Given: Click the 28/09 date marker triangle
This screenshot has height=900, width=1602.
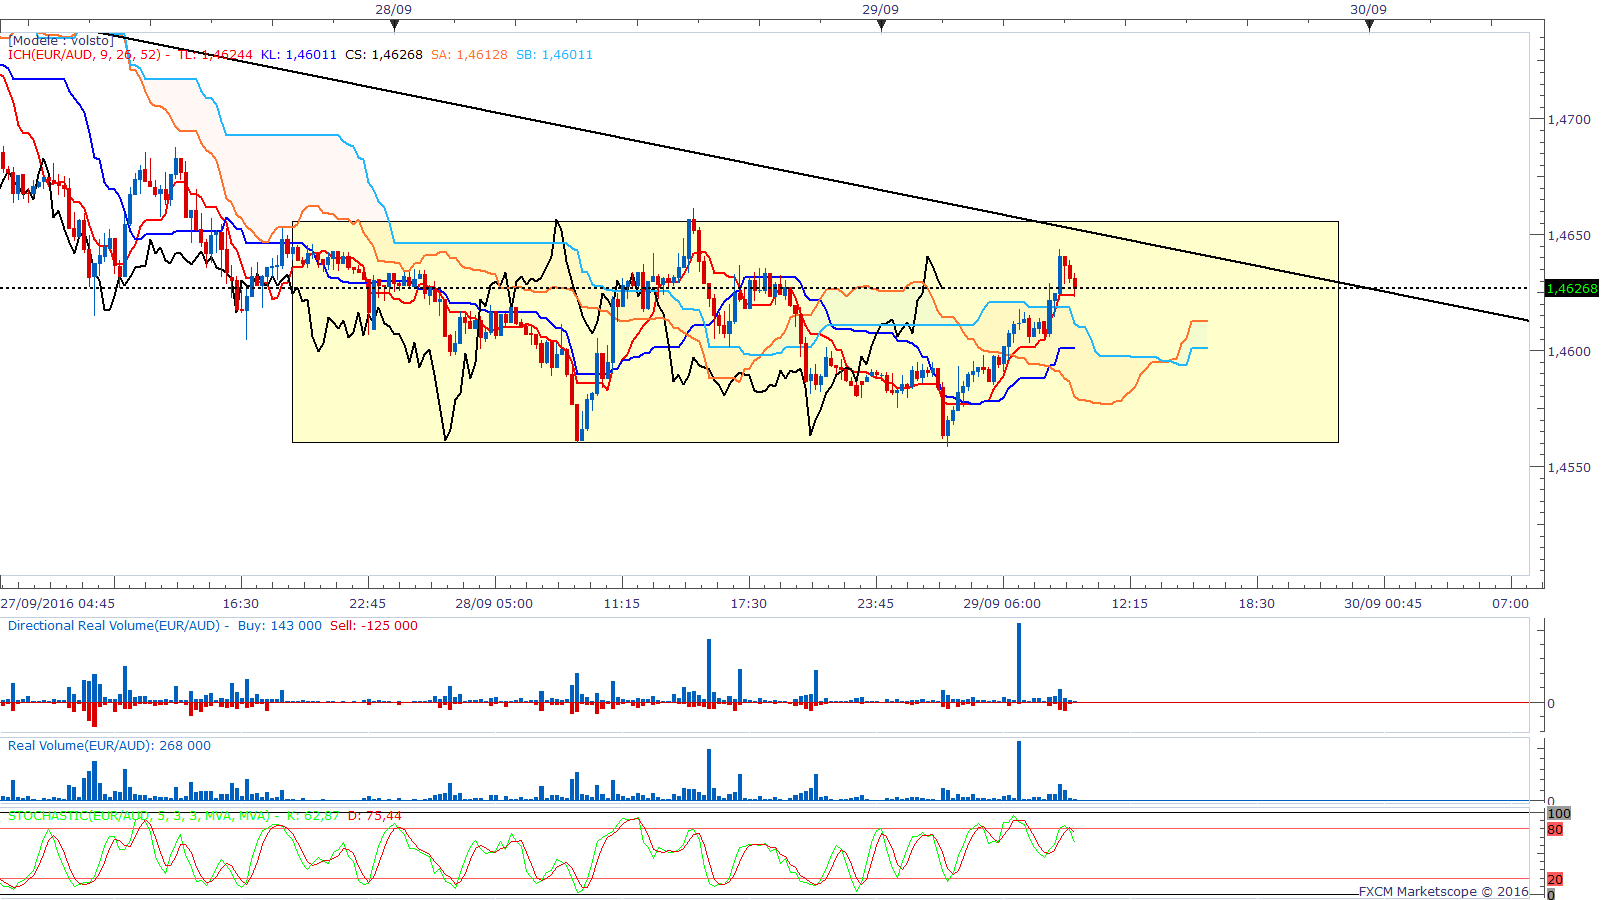Looking at the screenshot, I should click(394, 25).
